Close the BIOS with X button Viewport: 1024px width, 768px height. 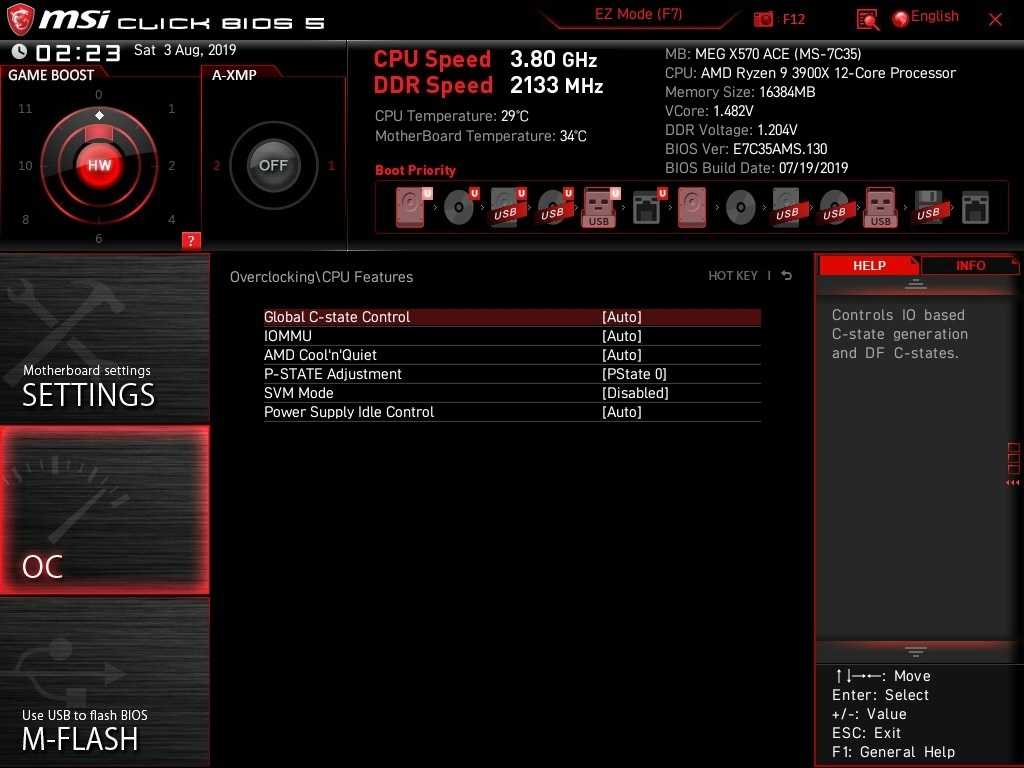click(995, 19)
